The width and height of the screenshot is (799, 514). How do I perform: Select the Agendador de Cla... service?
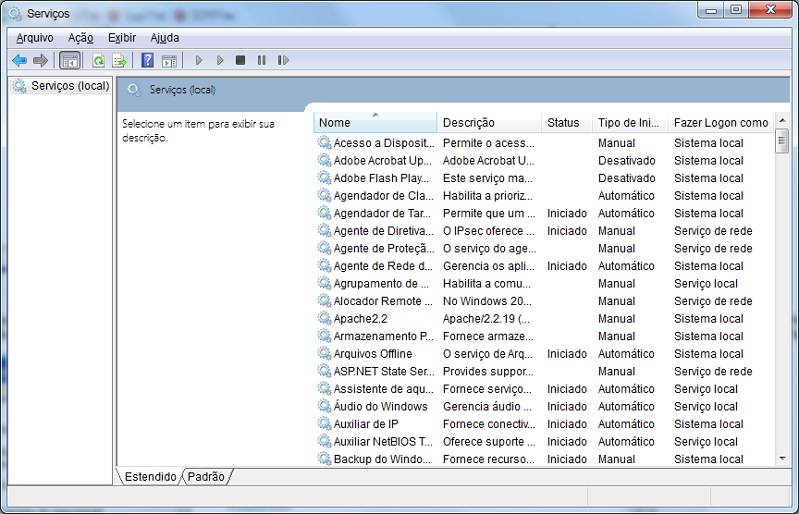pyautogui.click(x=543, y=196)
